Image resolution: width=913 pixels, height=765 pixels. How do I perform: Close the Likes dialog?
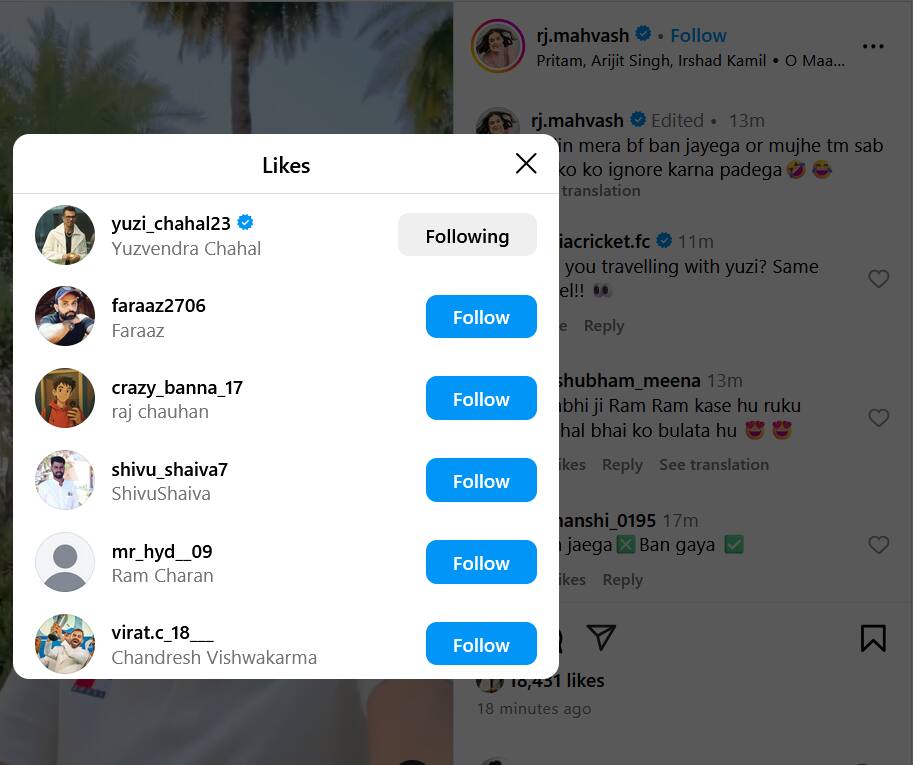(526, 164)
